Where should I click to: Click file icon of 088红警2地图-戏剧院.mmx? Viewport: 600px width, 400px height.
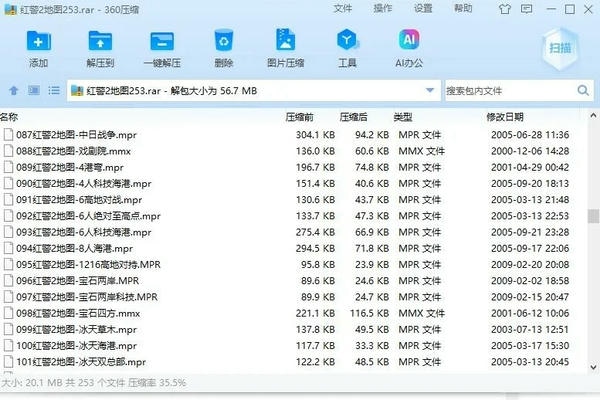click(x=8, y=151)
